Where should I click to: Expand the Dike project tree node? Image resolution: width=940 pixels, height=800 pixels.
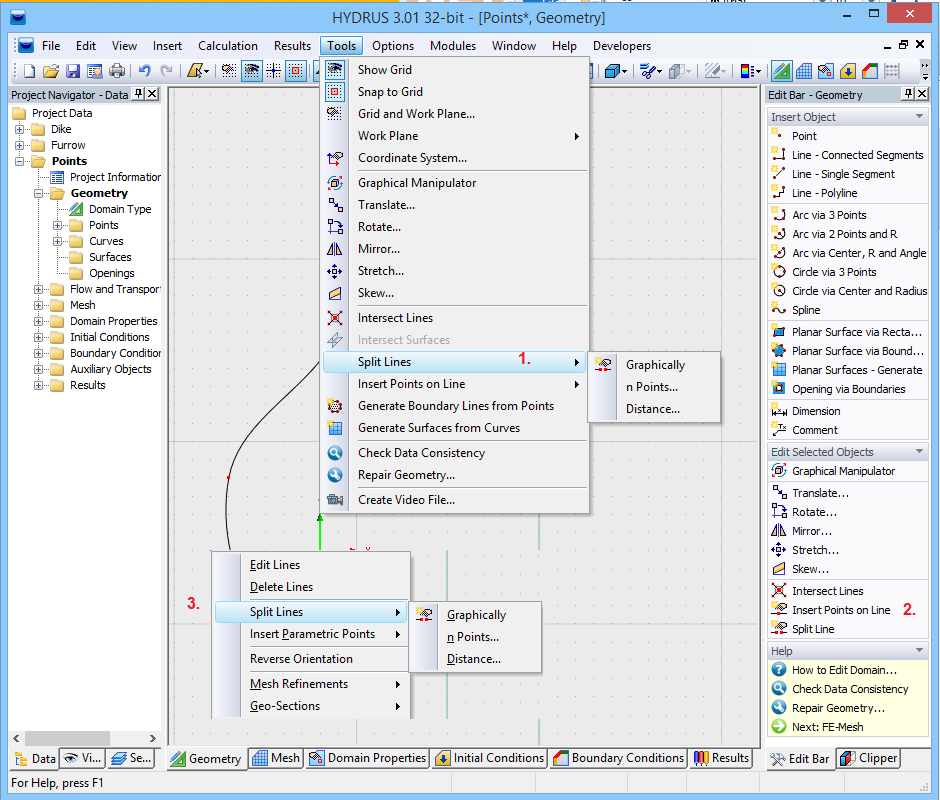coord(19,129)
